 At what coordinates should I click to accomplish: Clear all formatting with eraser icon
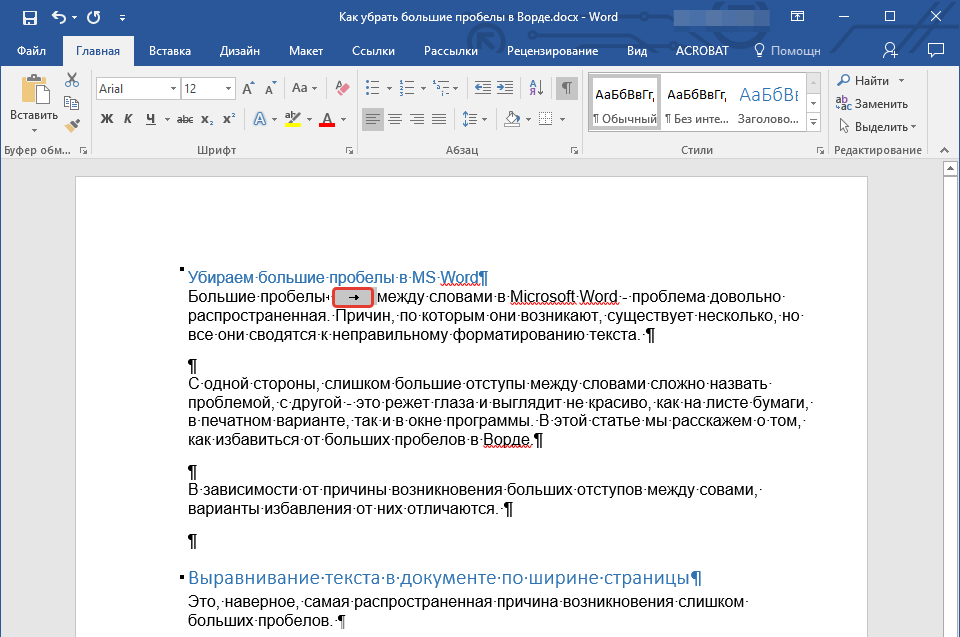[x=343, y=88]
